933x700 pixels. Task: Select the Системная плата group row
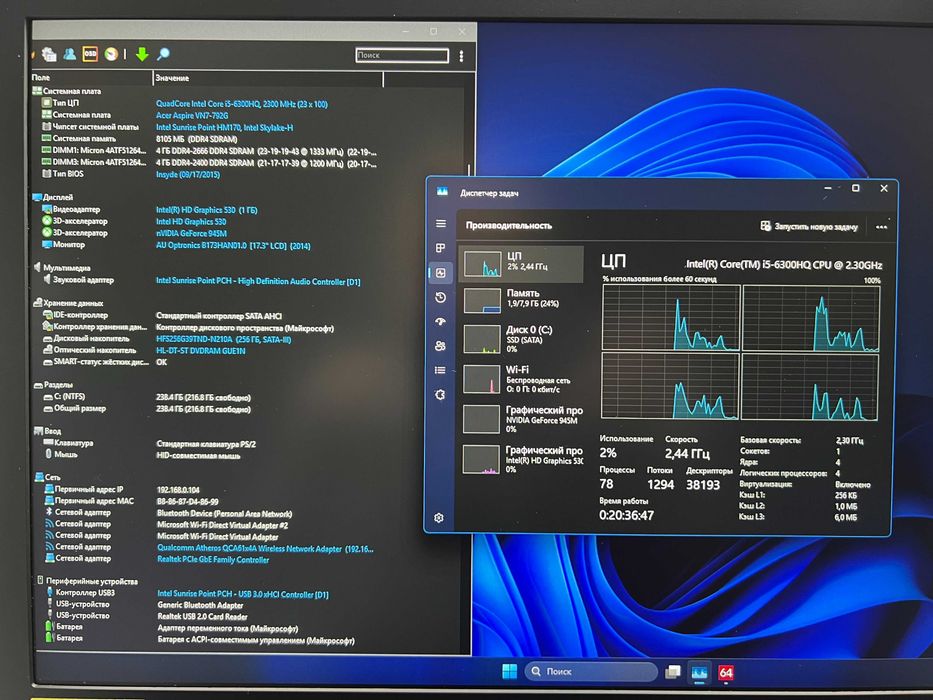67,91
